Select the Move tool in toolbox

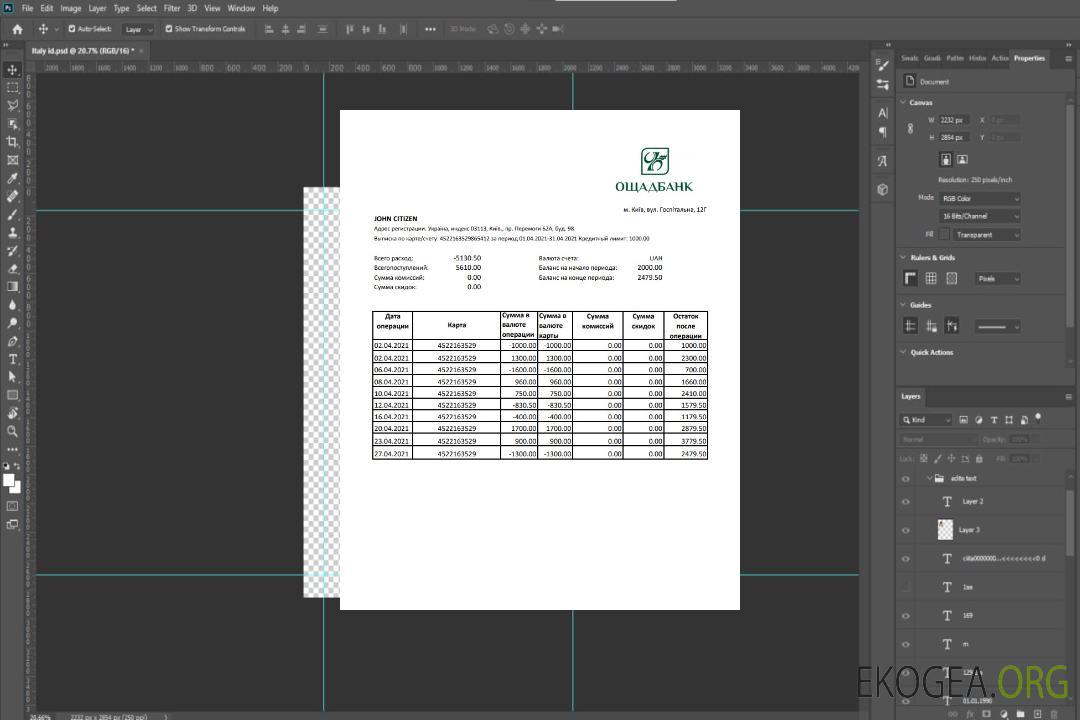(12, 70)
